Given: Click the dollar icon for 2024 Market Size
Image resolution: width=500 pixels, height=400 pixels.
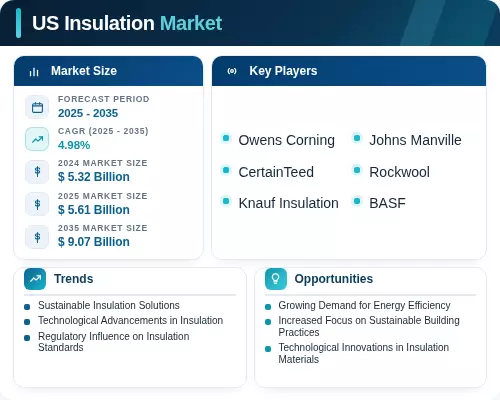Looking at the screenshot, I should (x=37, y=172).
